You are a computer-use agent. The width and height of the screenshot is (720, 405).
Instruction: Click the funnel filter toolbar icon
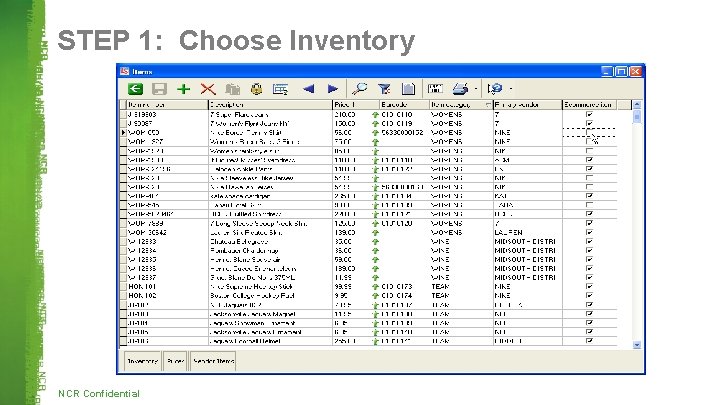(x=384, y=89)
